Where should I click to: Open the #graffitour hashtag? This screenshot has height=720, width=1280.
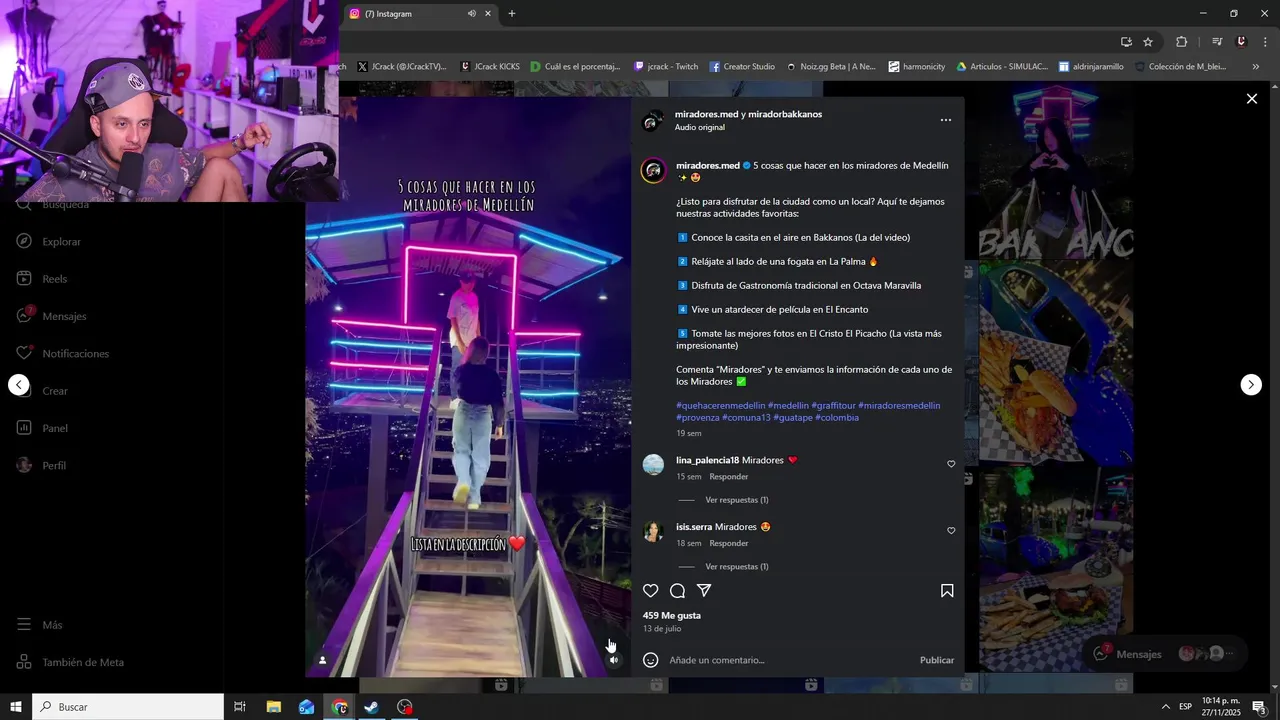tap(833, 406)
